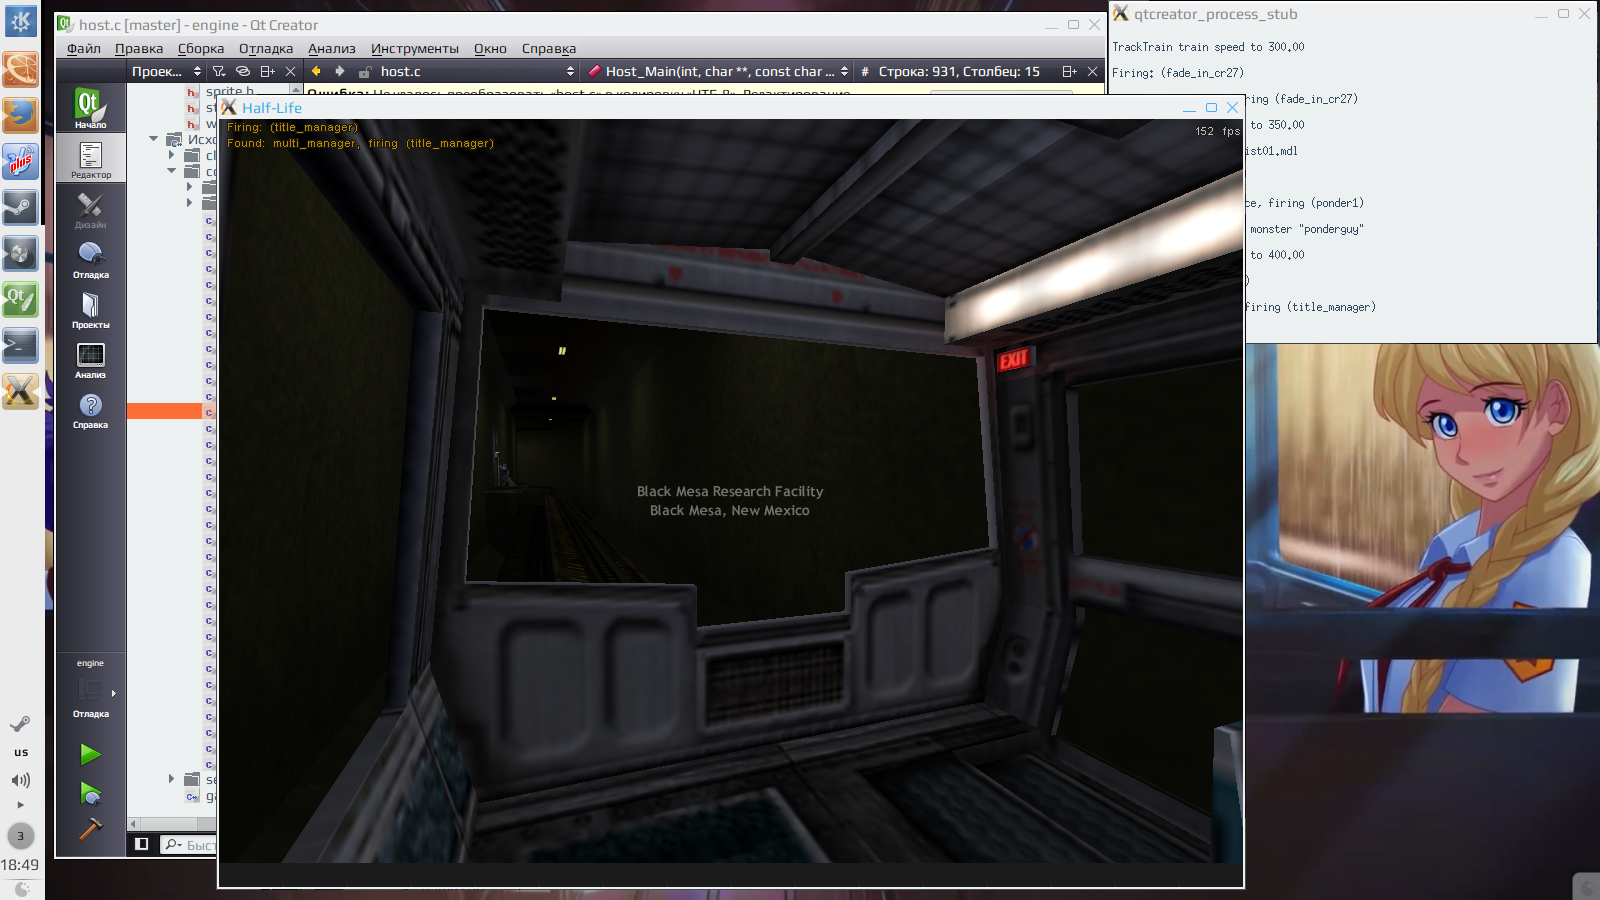Close the host.c editor document
The image size is (1600, 900).
click(1092, 71)
